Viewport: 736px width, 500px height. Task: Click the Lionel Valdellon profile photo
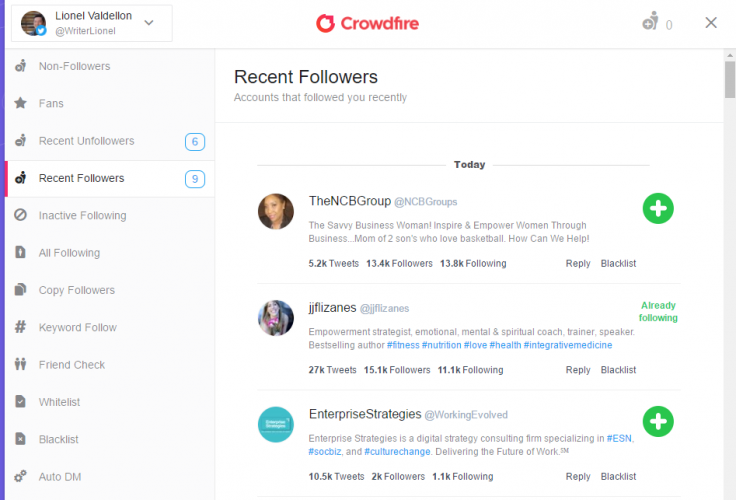click(33, 23)
